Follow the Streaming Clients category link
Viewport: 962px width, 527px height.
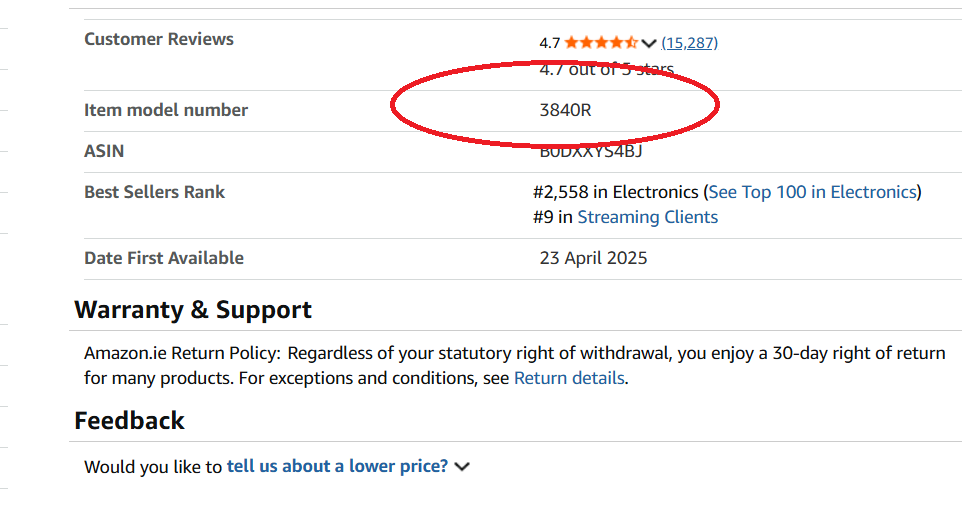click(x=647, y=217)
